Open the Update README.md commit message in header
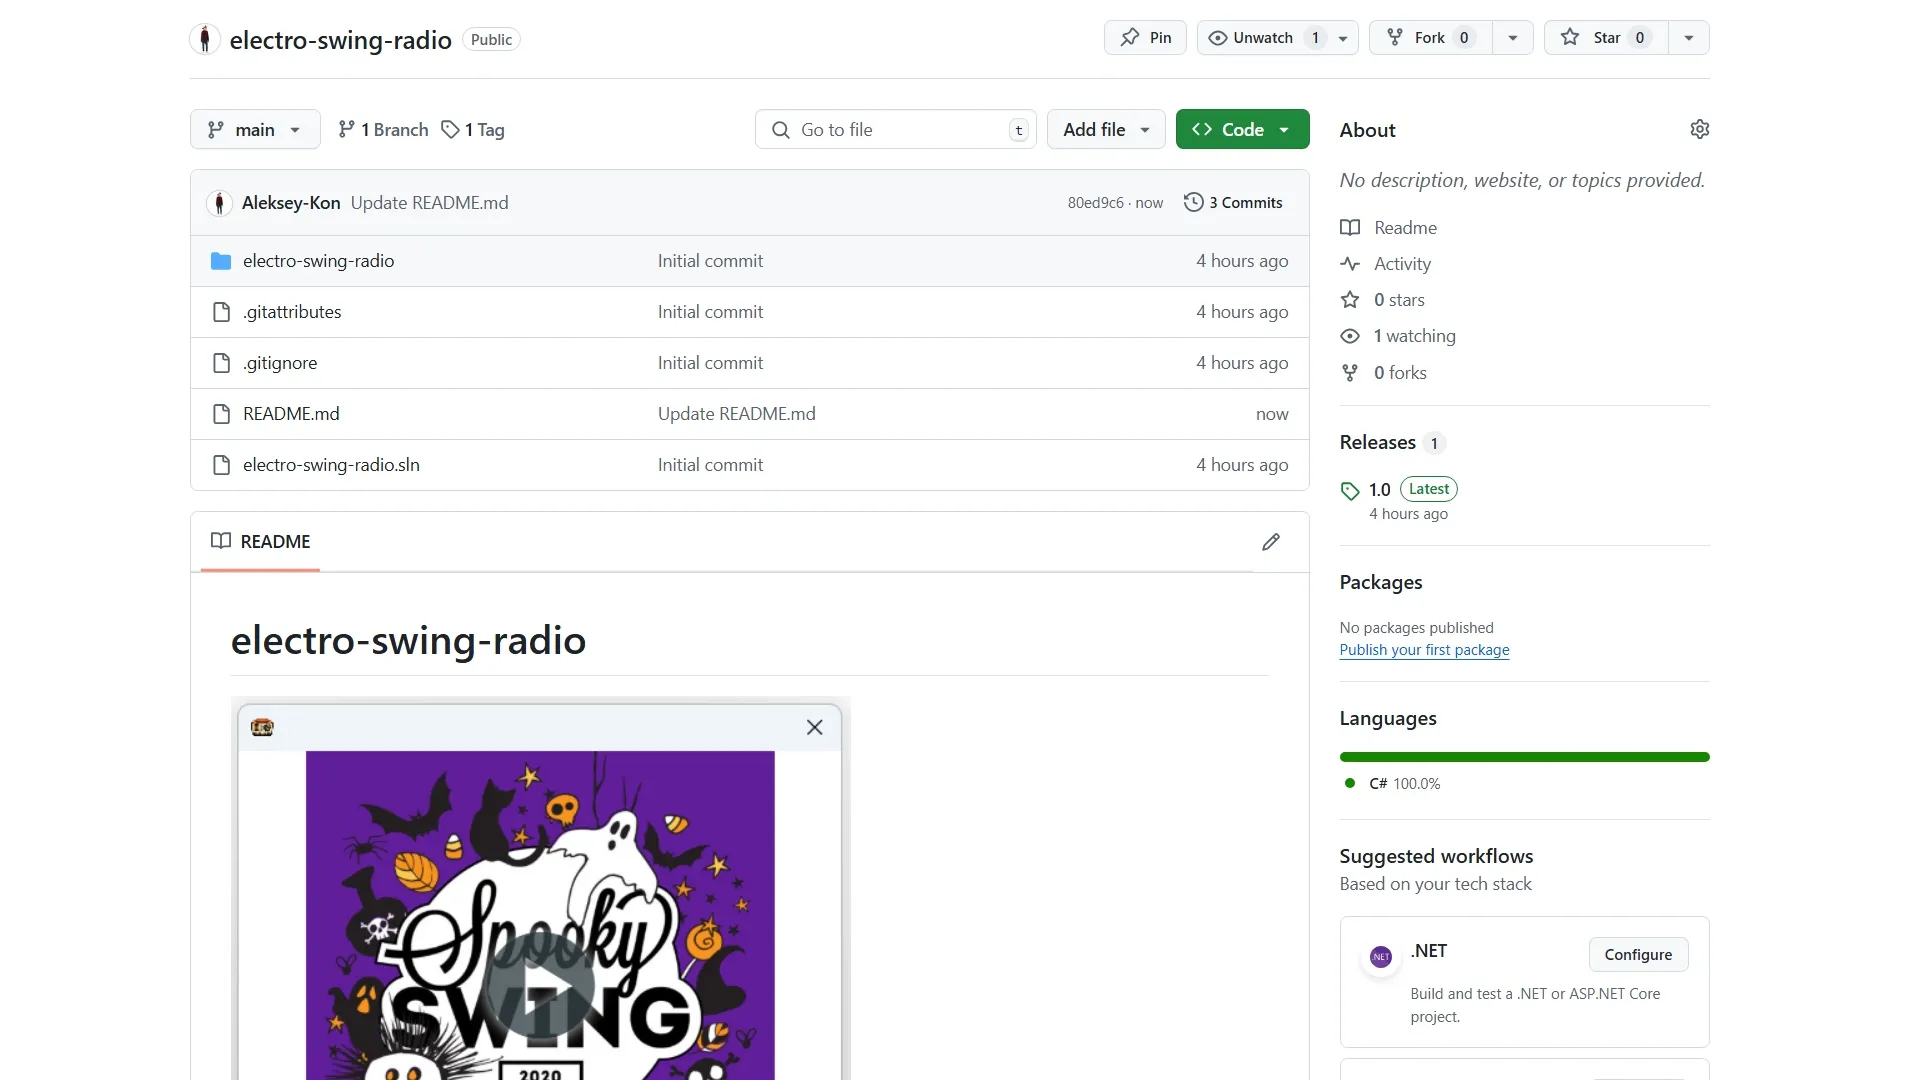 pyautogui.click(x=429, y=202)
